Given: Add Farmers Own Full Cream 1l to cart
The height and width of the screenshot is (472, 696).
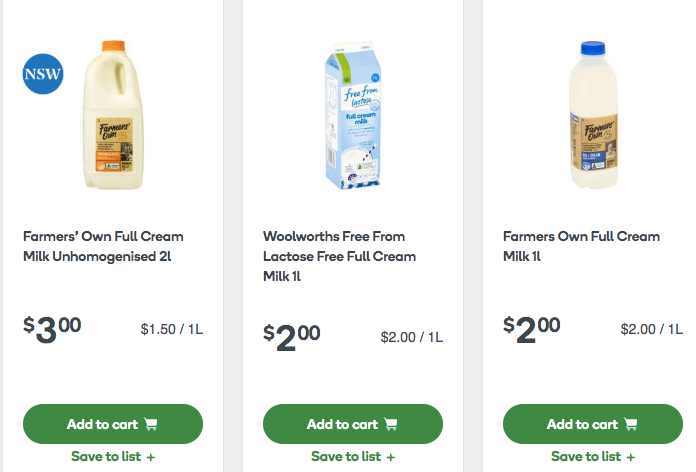Looking at the screenshot, I should [x=592, y=424].
